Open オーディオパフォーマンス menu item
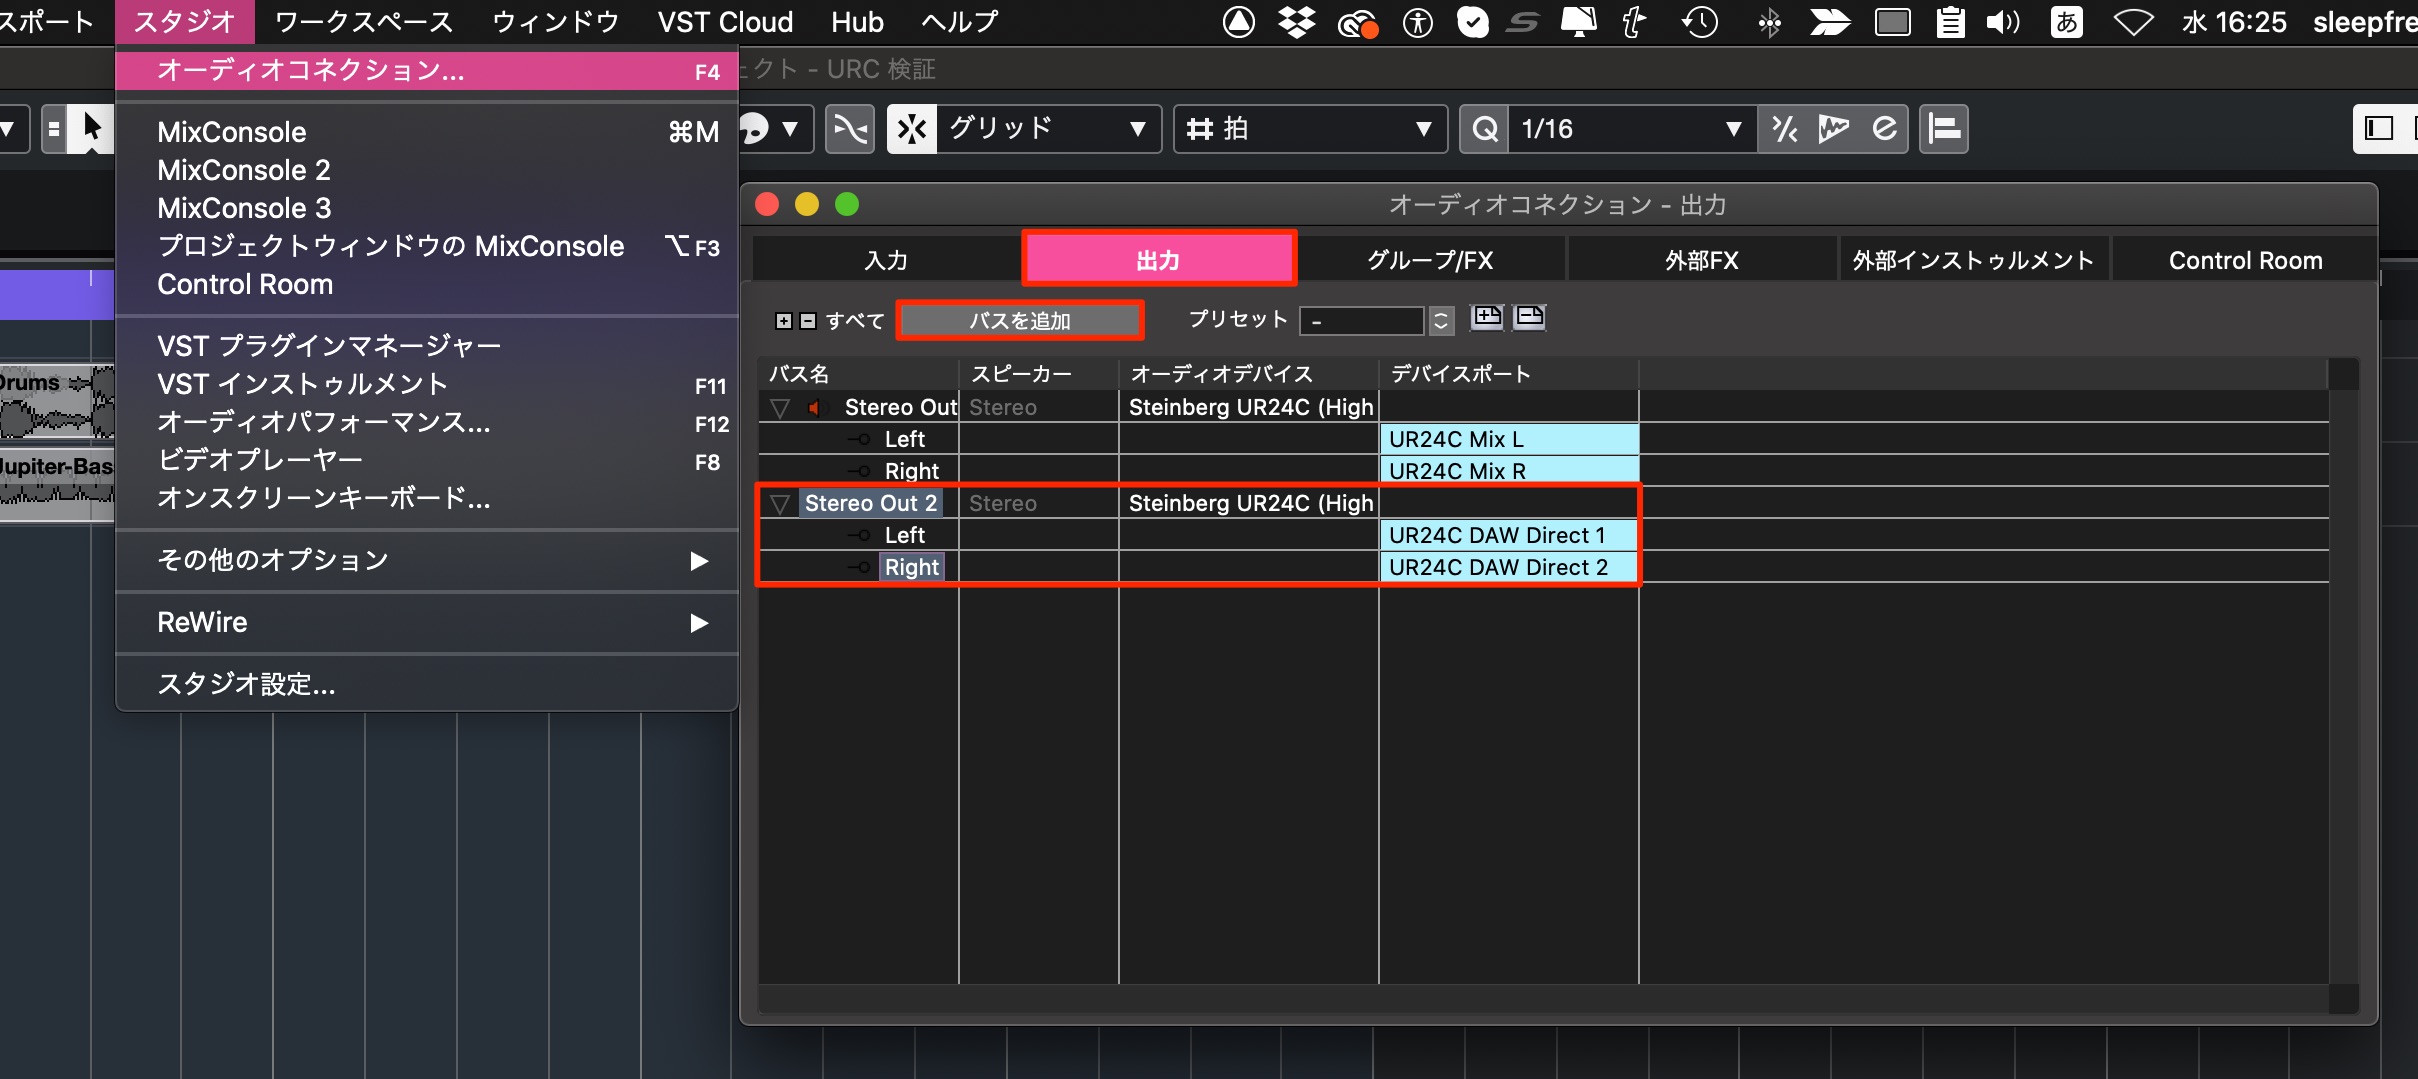Image resolution: width=2418 pixels, height=1079 pixels. pyautogui.click(x=427, y=422)
